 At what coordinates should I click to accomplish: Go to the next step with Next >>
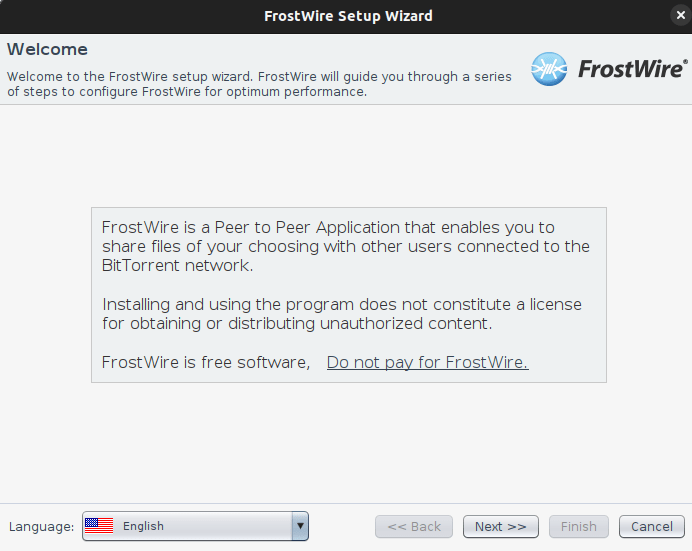click(x=500, y=526)
